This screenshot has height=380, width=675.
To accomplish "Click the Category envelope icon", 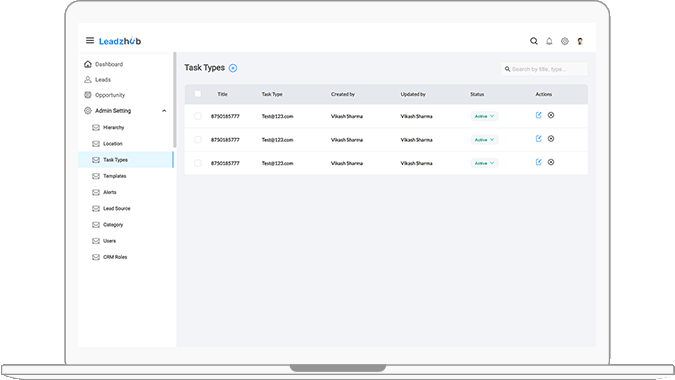I will (x=96, y=225).
